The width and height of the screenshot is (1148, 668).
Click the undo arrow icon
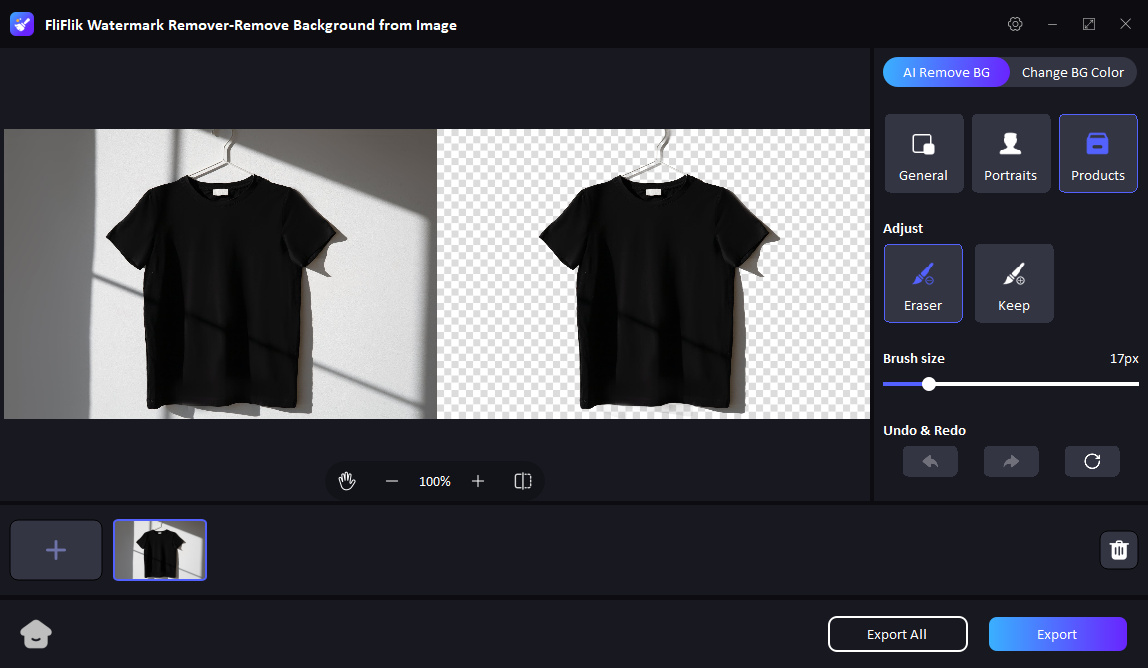[x=930, y=461]
